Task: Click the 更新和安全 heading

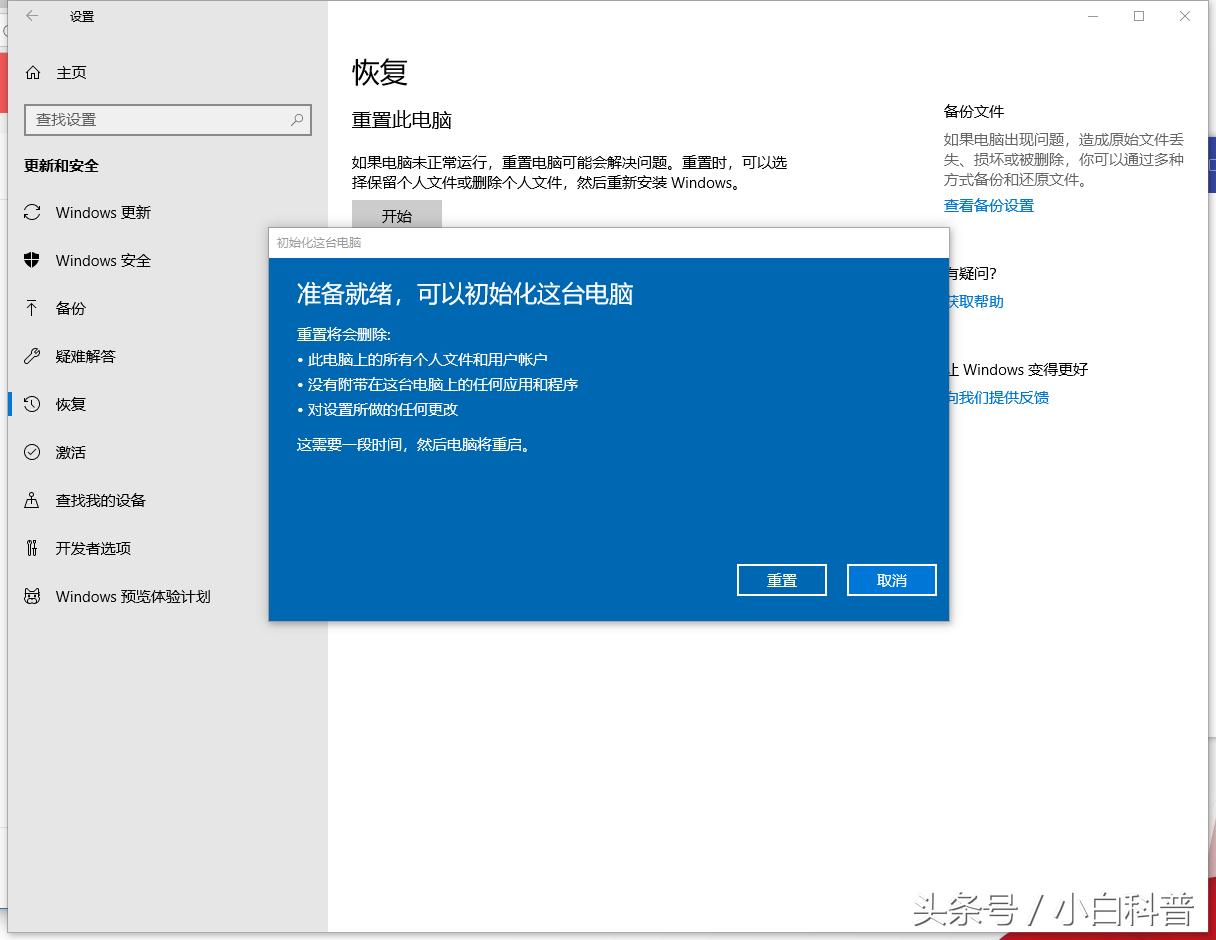Action: click(x=59, y=166)
